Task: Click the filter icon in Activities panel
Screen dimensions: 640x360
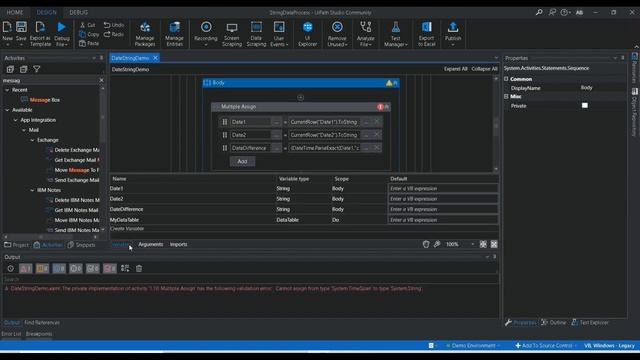Action: (37, 69)
